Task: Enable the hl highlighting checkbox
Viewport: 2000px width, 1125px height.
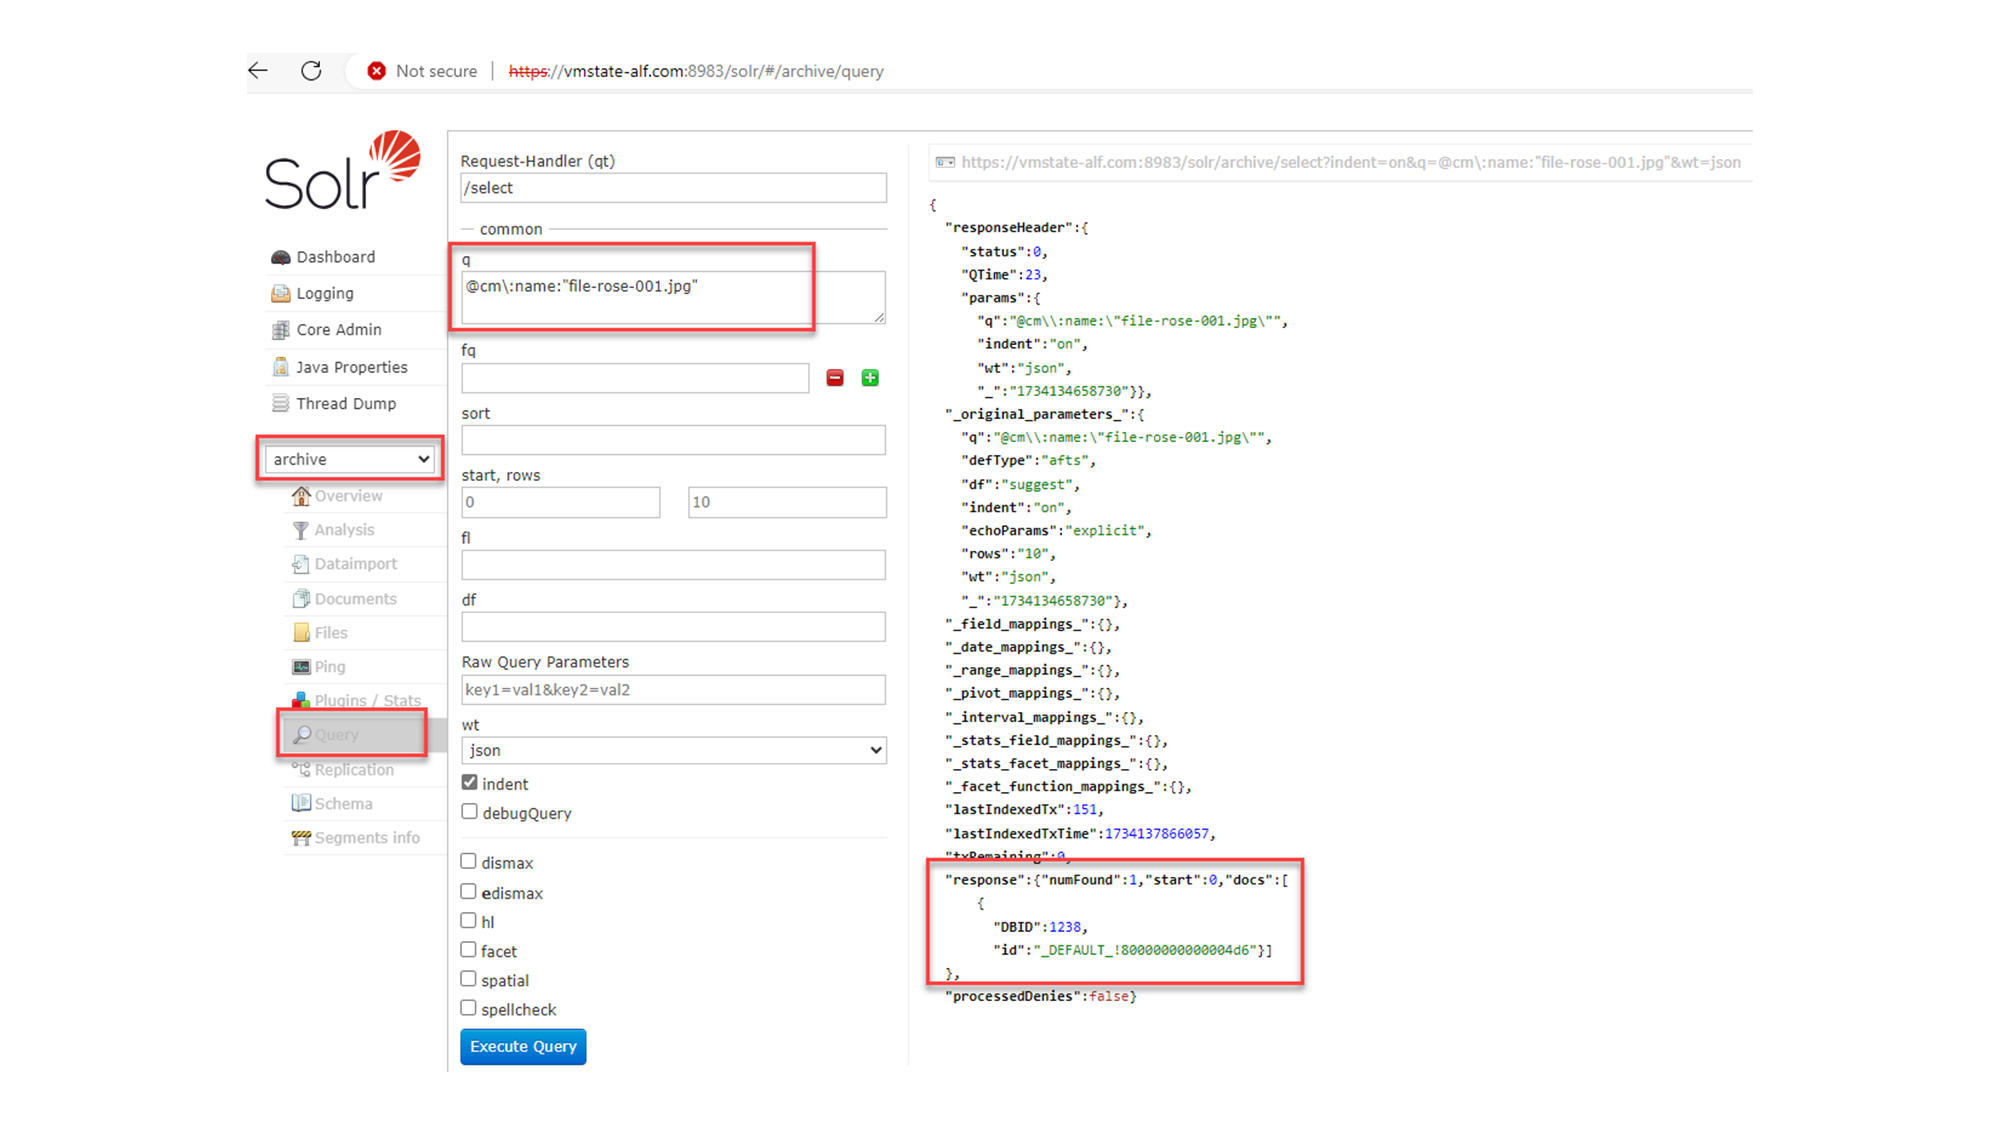Action: pos(468,920)
